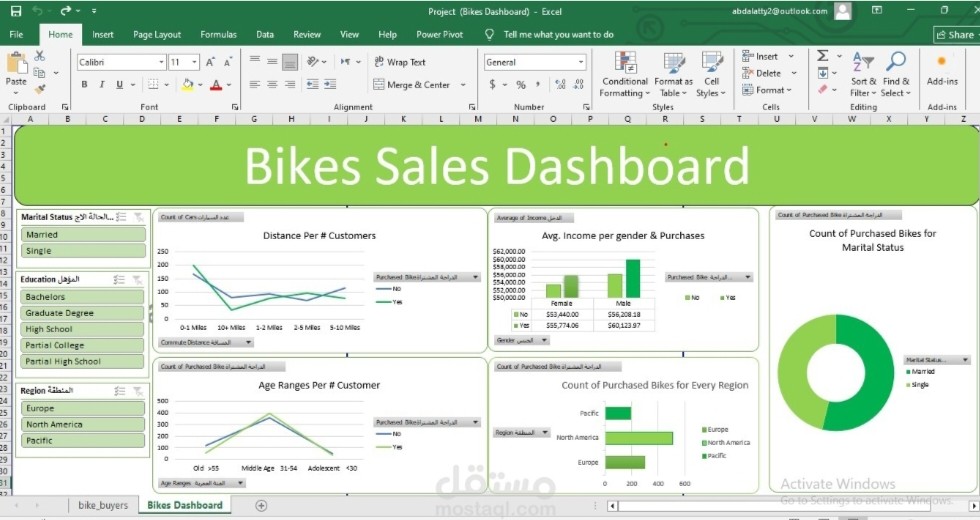Clear filter on Region slicer
Screen dimensions: 980x520
coord(138,391)
